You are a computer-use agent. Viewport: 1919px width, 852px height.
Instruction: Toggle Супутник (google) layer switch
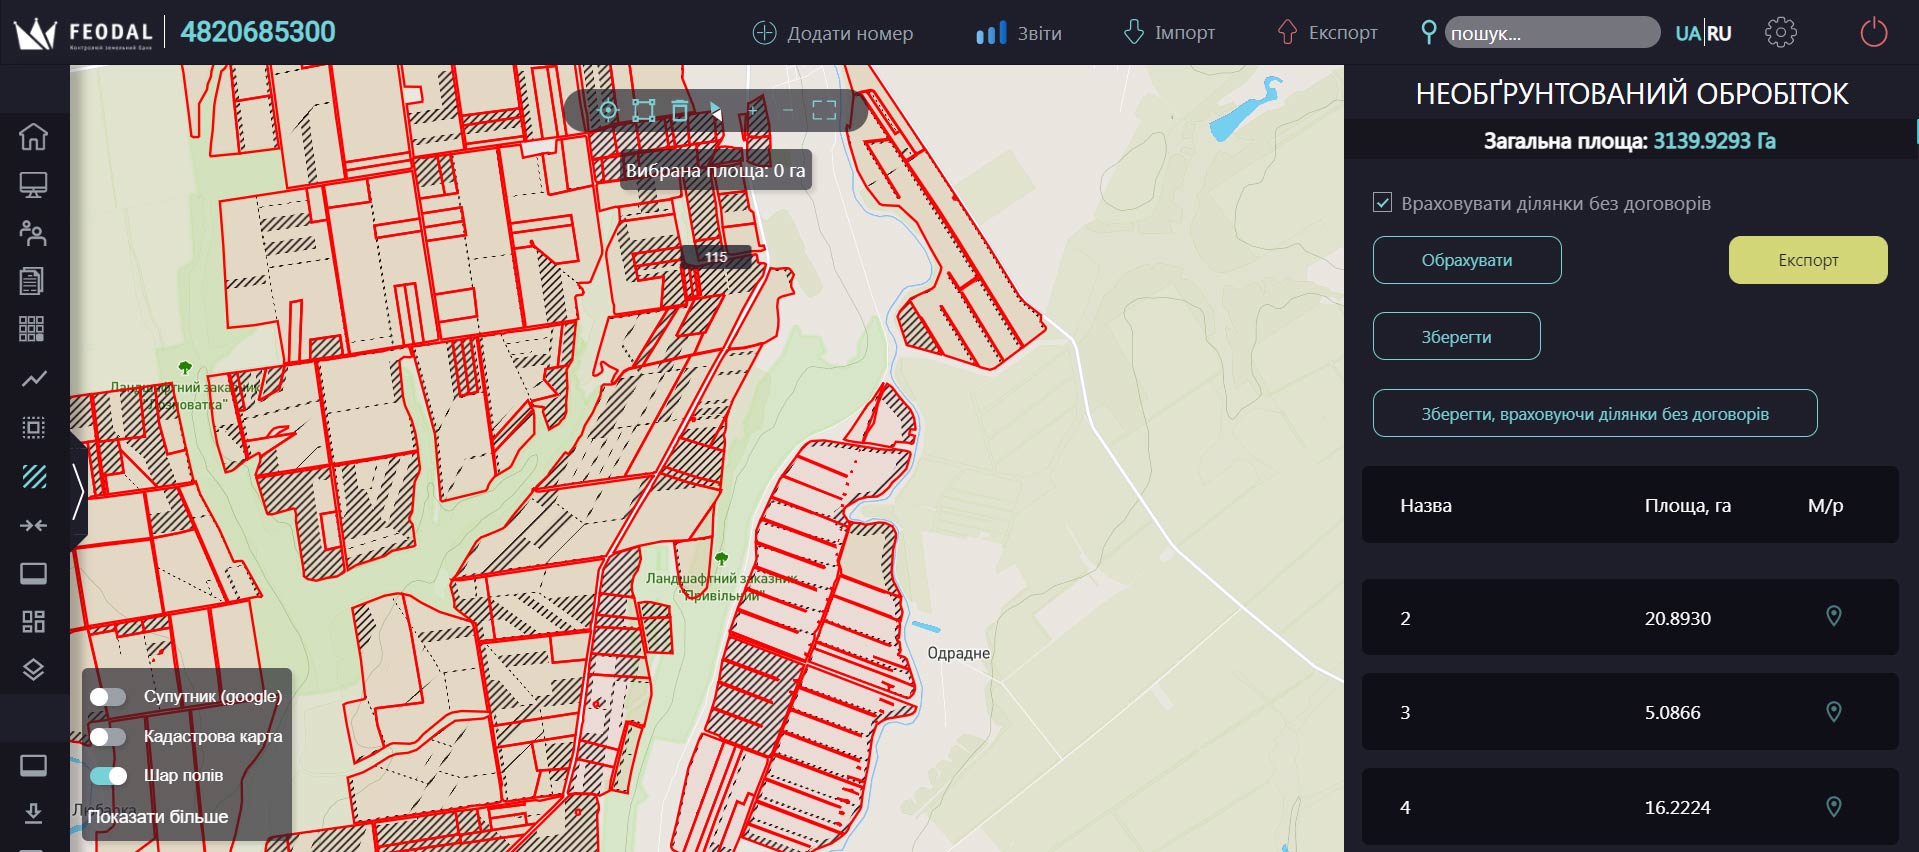(108, 697)
